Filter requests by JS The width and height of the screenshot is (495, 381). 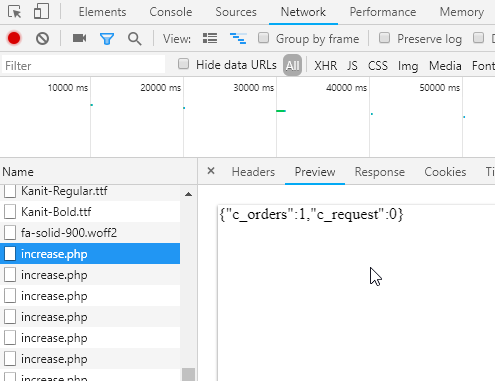pyautogui.click(x=352, y=66)
